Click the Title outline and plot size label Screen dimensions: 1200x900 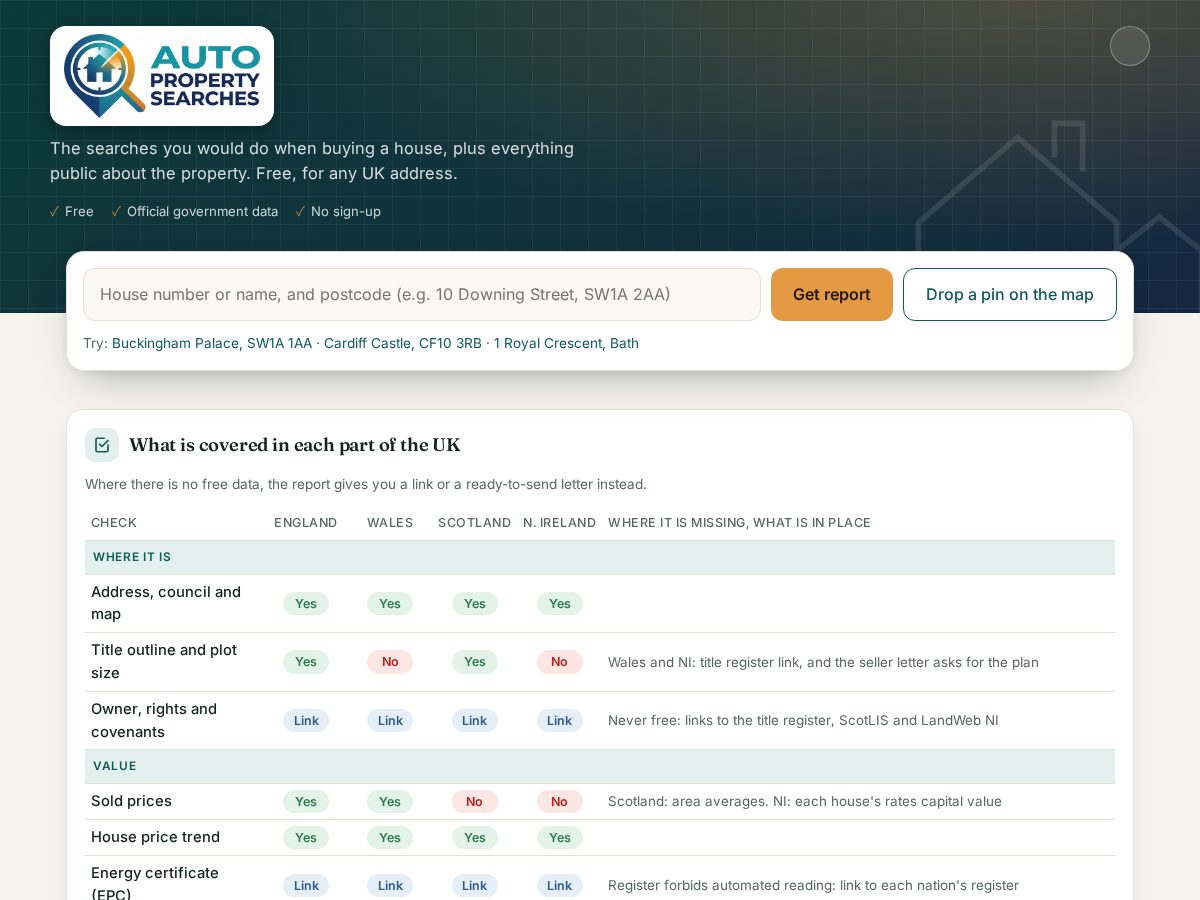point(164,661)
